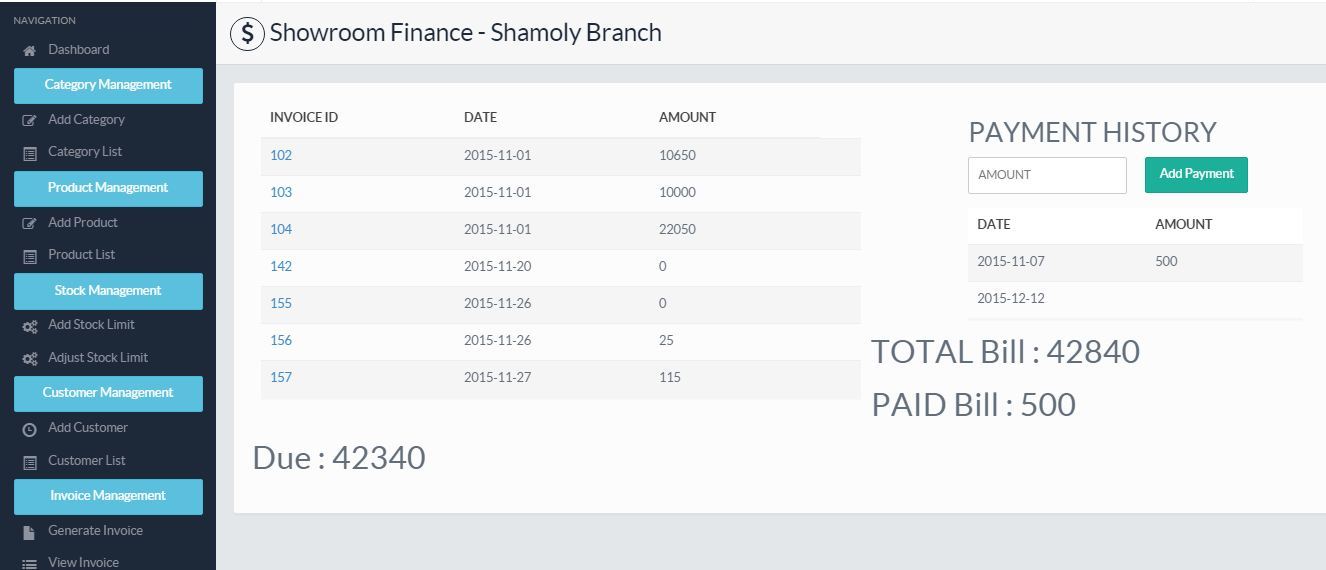Open invoice 104 link
Screen dimensions: 1326x570
tap(281, 229)
